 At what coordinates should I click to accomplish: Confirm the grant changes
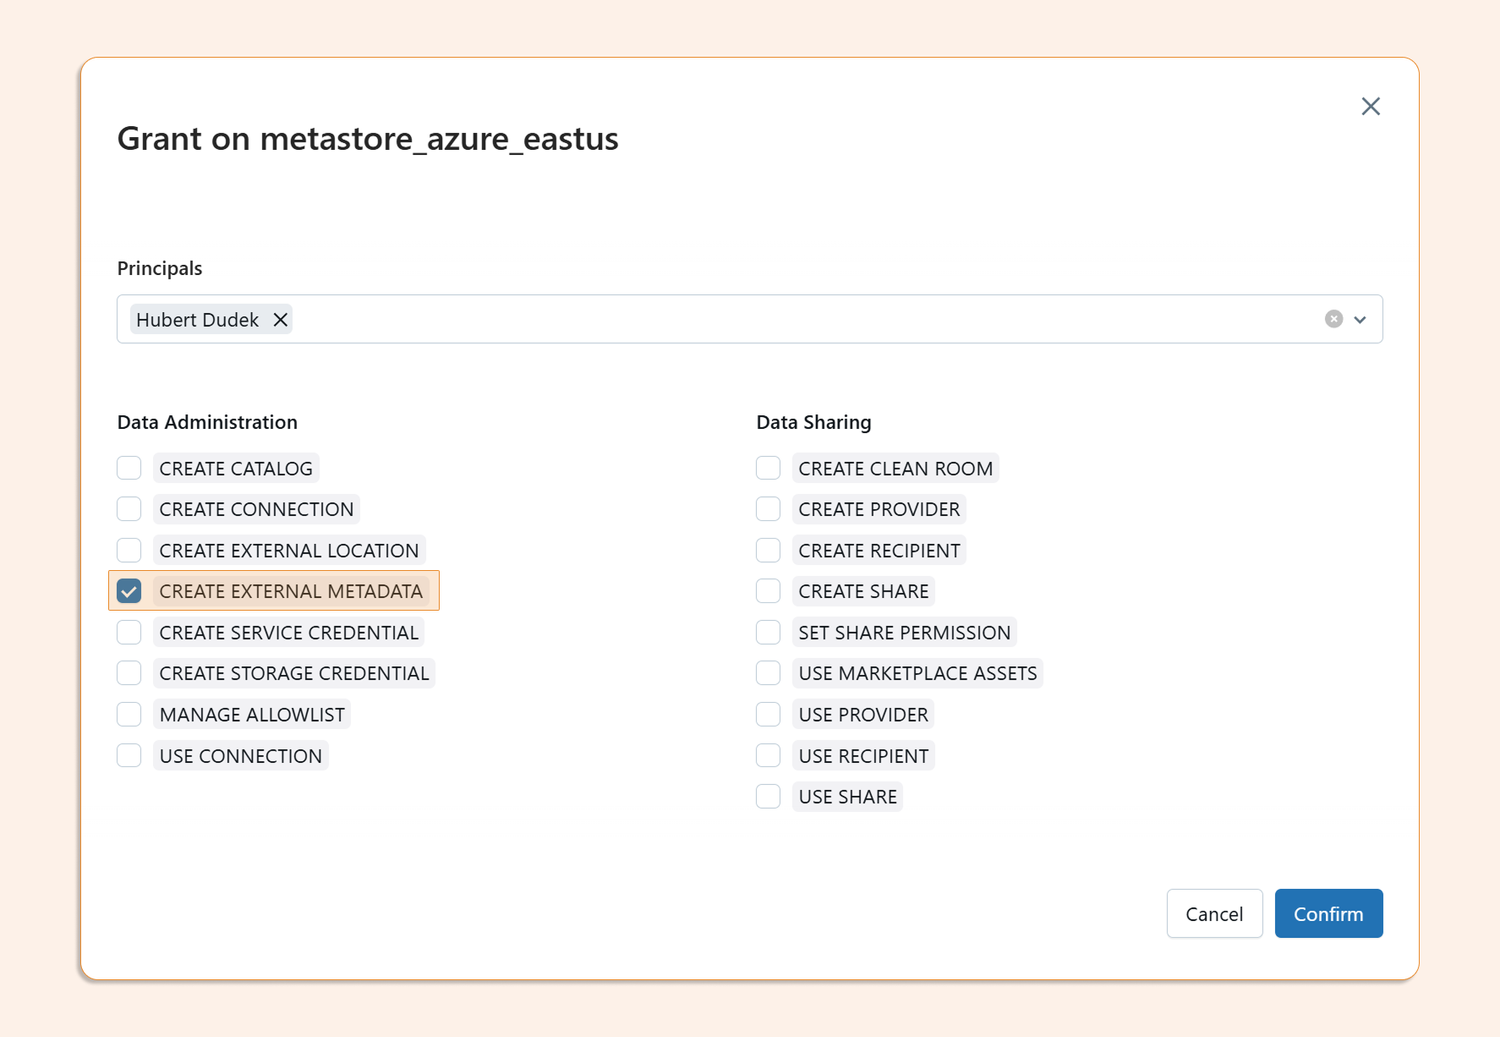[1328, 913]
